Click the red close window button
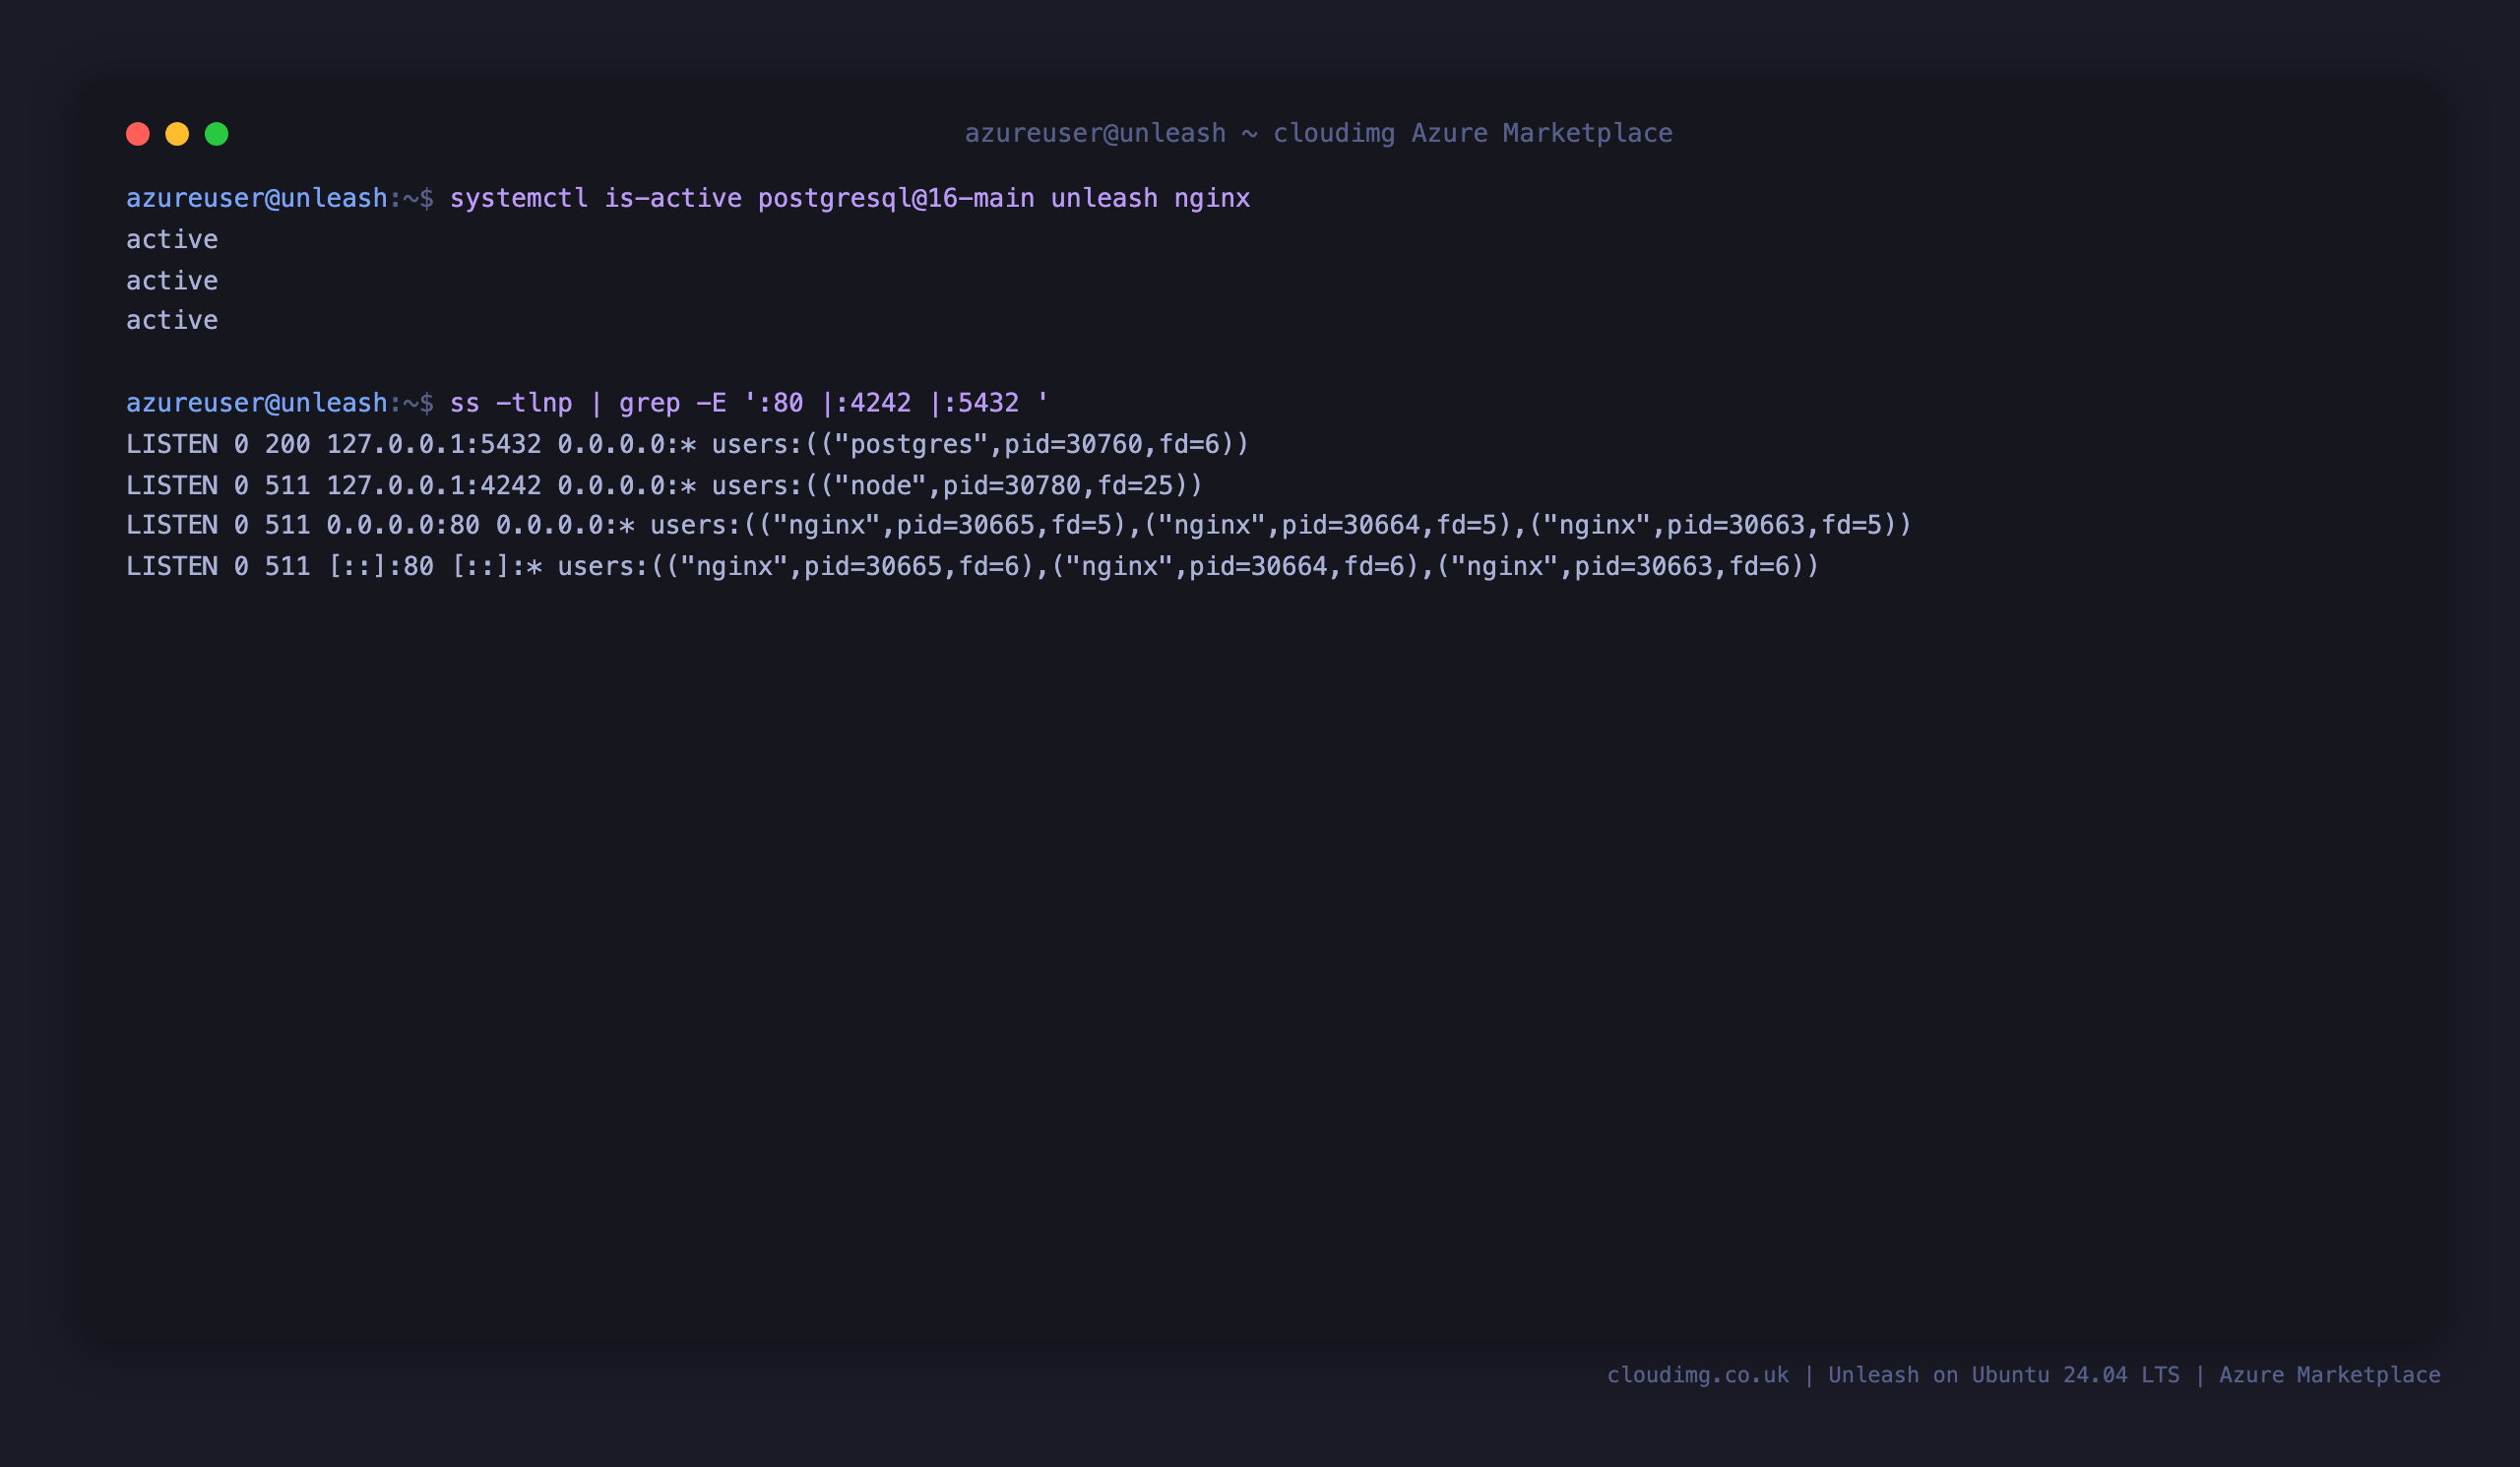This screenshot has height=1467, width=2520. [138, 134]
